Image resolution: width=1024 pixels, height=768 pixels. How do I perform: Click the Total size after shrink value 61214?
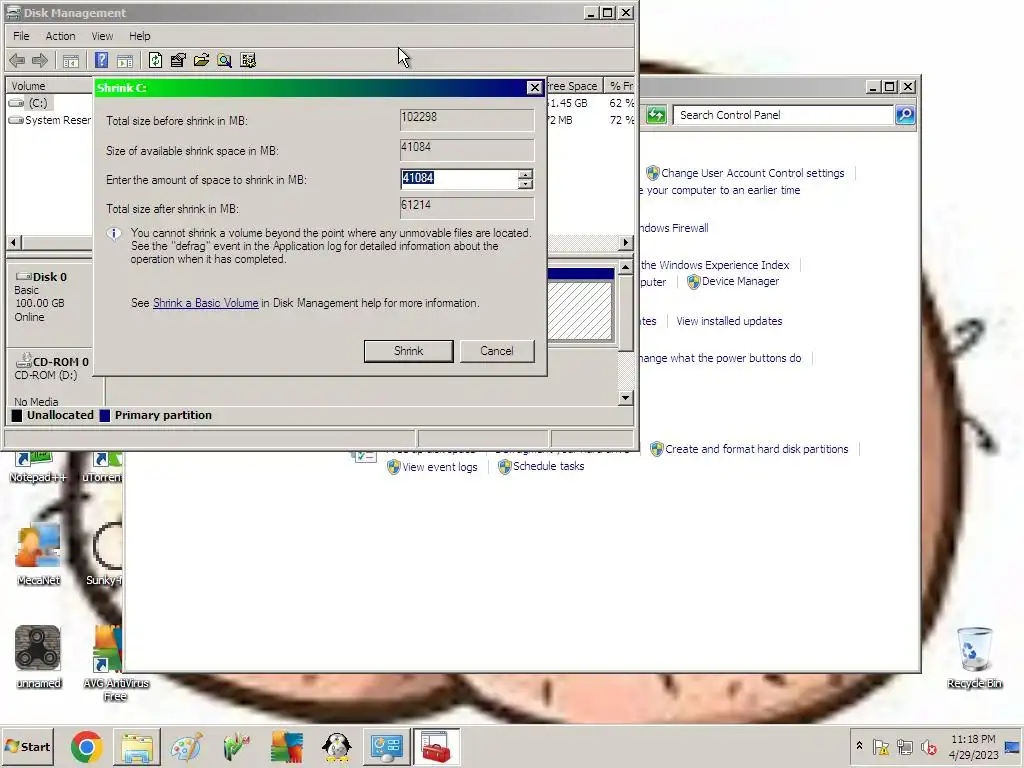[x=467, y=208]
